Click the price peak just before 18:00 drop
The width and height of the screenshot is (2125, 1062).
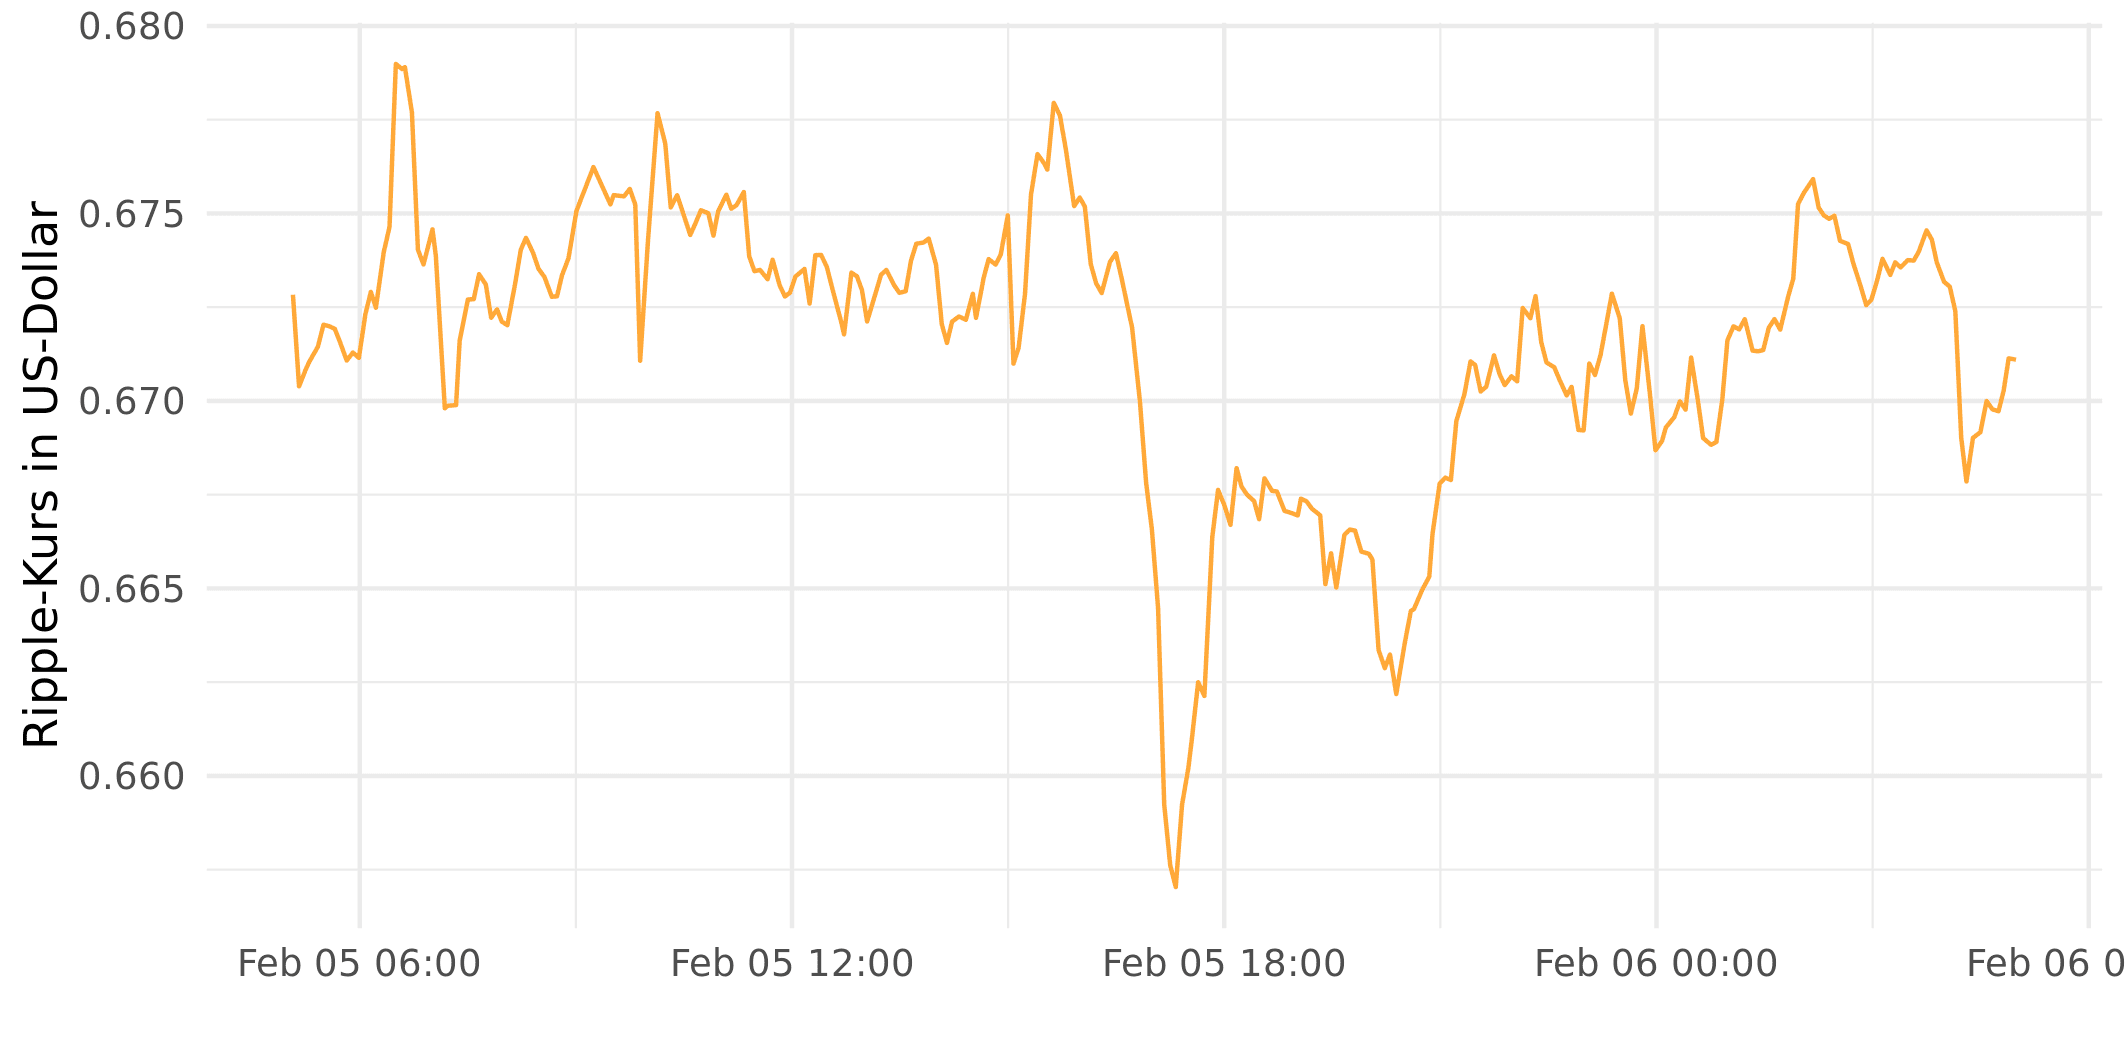[1054, 103]
